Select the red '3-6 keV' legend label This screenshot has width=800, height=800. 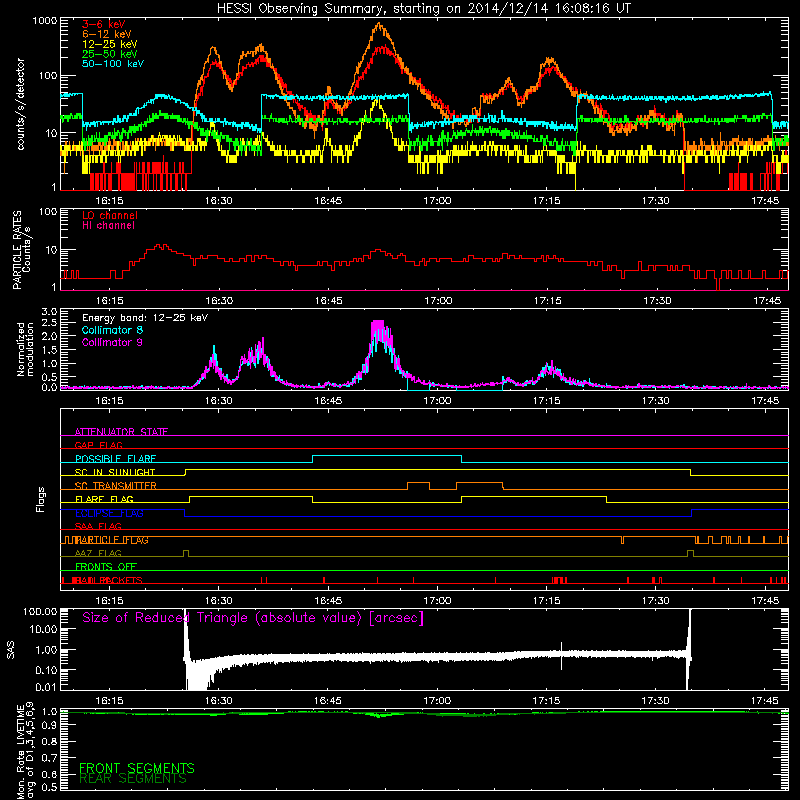click(x=103, y=24)
